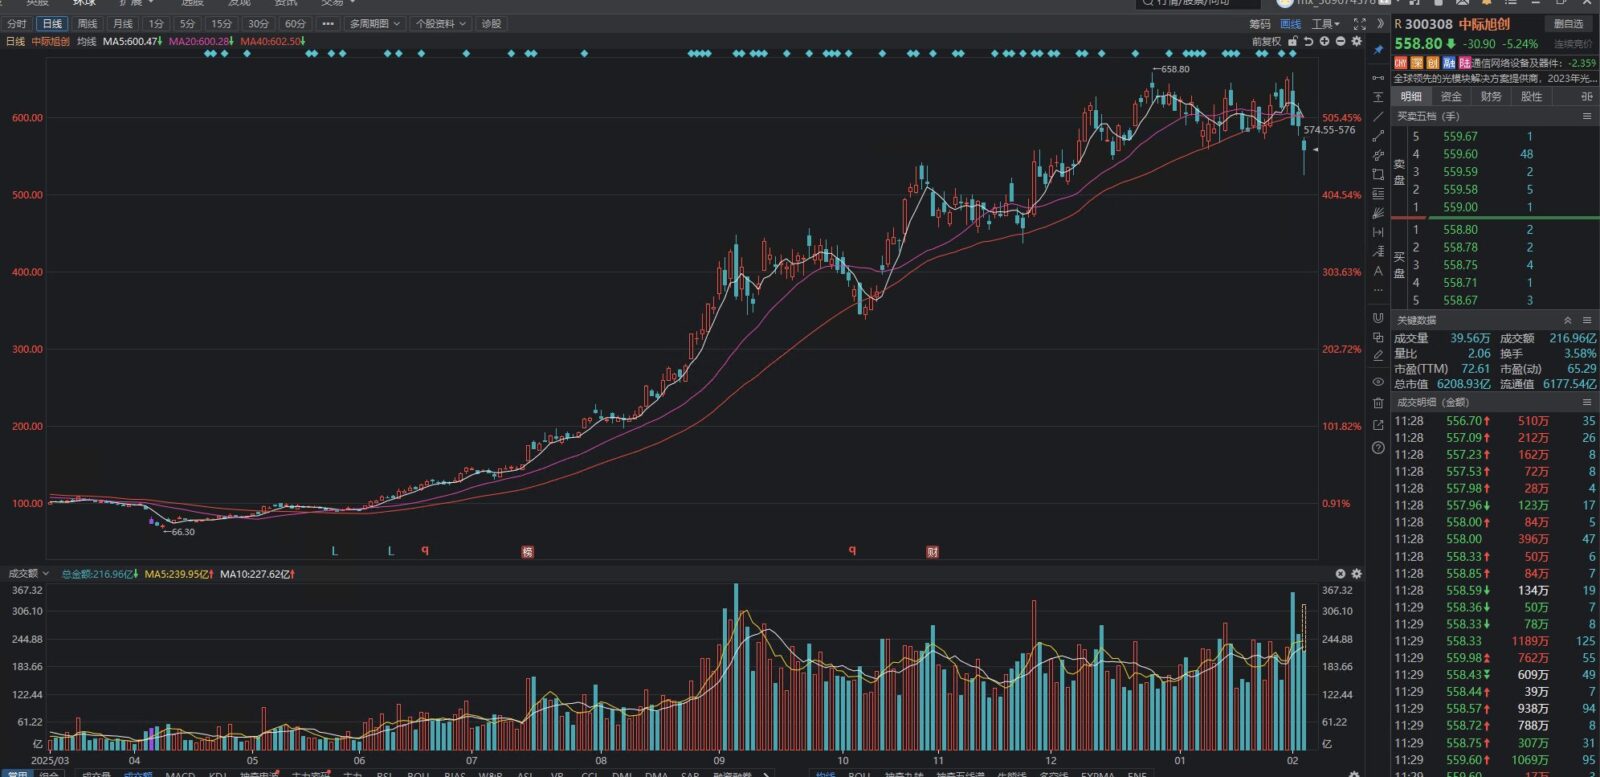This screenshot has width=1600, height=777.
Task: Click the magnet snap tool icon
Action: click(1378, 318)
